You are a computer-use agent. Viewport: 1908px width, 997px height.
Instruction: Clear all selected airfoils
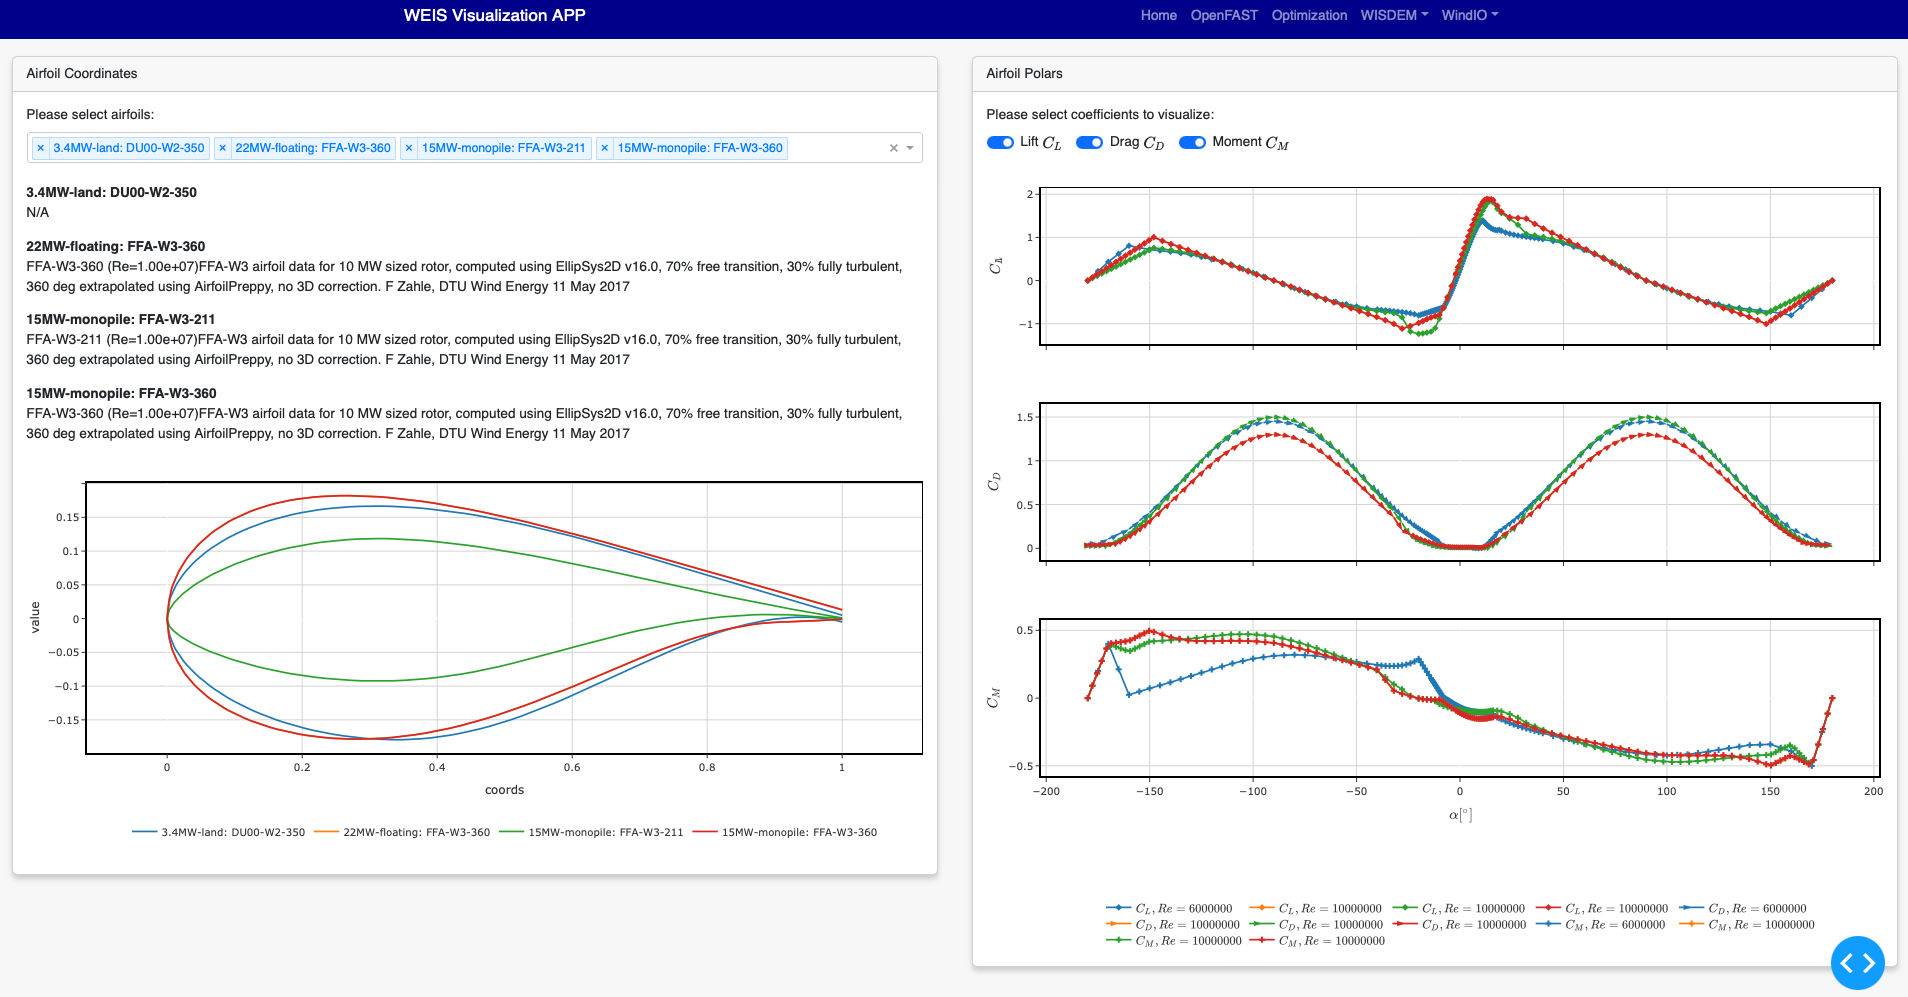click(894, 148)
